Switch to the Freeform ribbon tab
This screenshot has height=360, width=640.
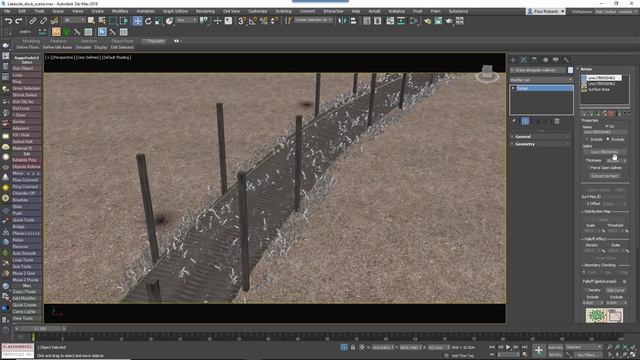pos(58,41)
